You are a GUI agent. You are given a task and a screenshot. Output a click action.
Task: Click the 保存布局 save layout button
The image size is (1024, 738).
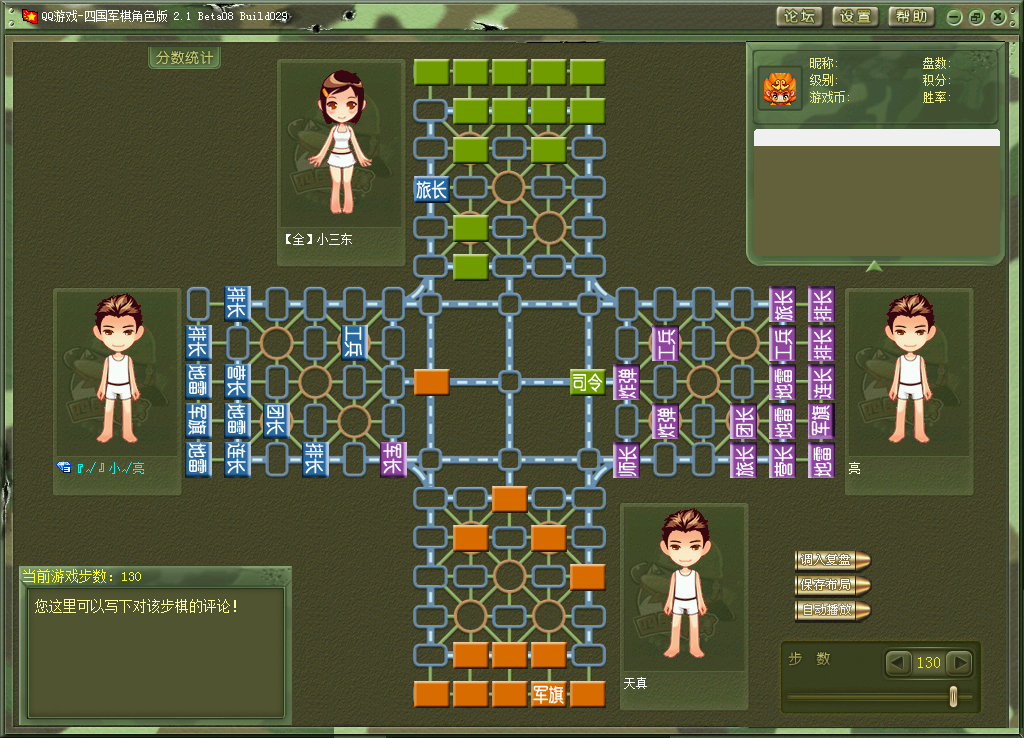(832, 585)
